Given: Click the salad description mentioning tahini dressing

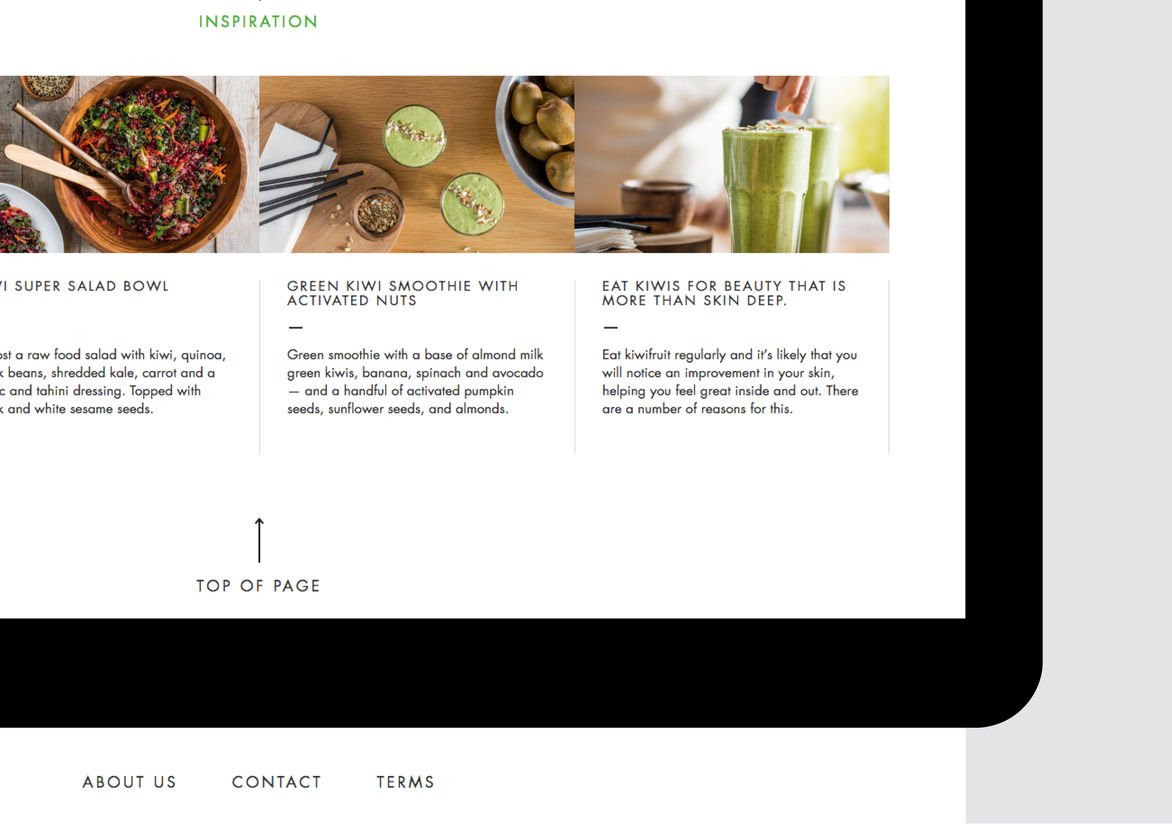Looking at the screenshot, I should (112, 381).
